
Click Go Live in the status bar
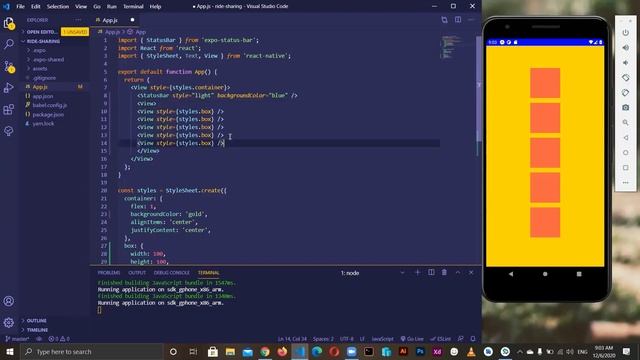412,339
